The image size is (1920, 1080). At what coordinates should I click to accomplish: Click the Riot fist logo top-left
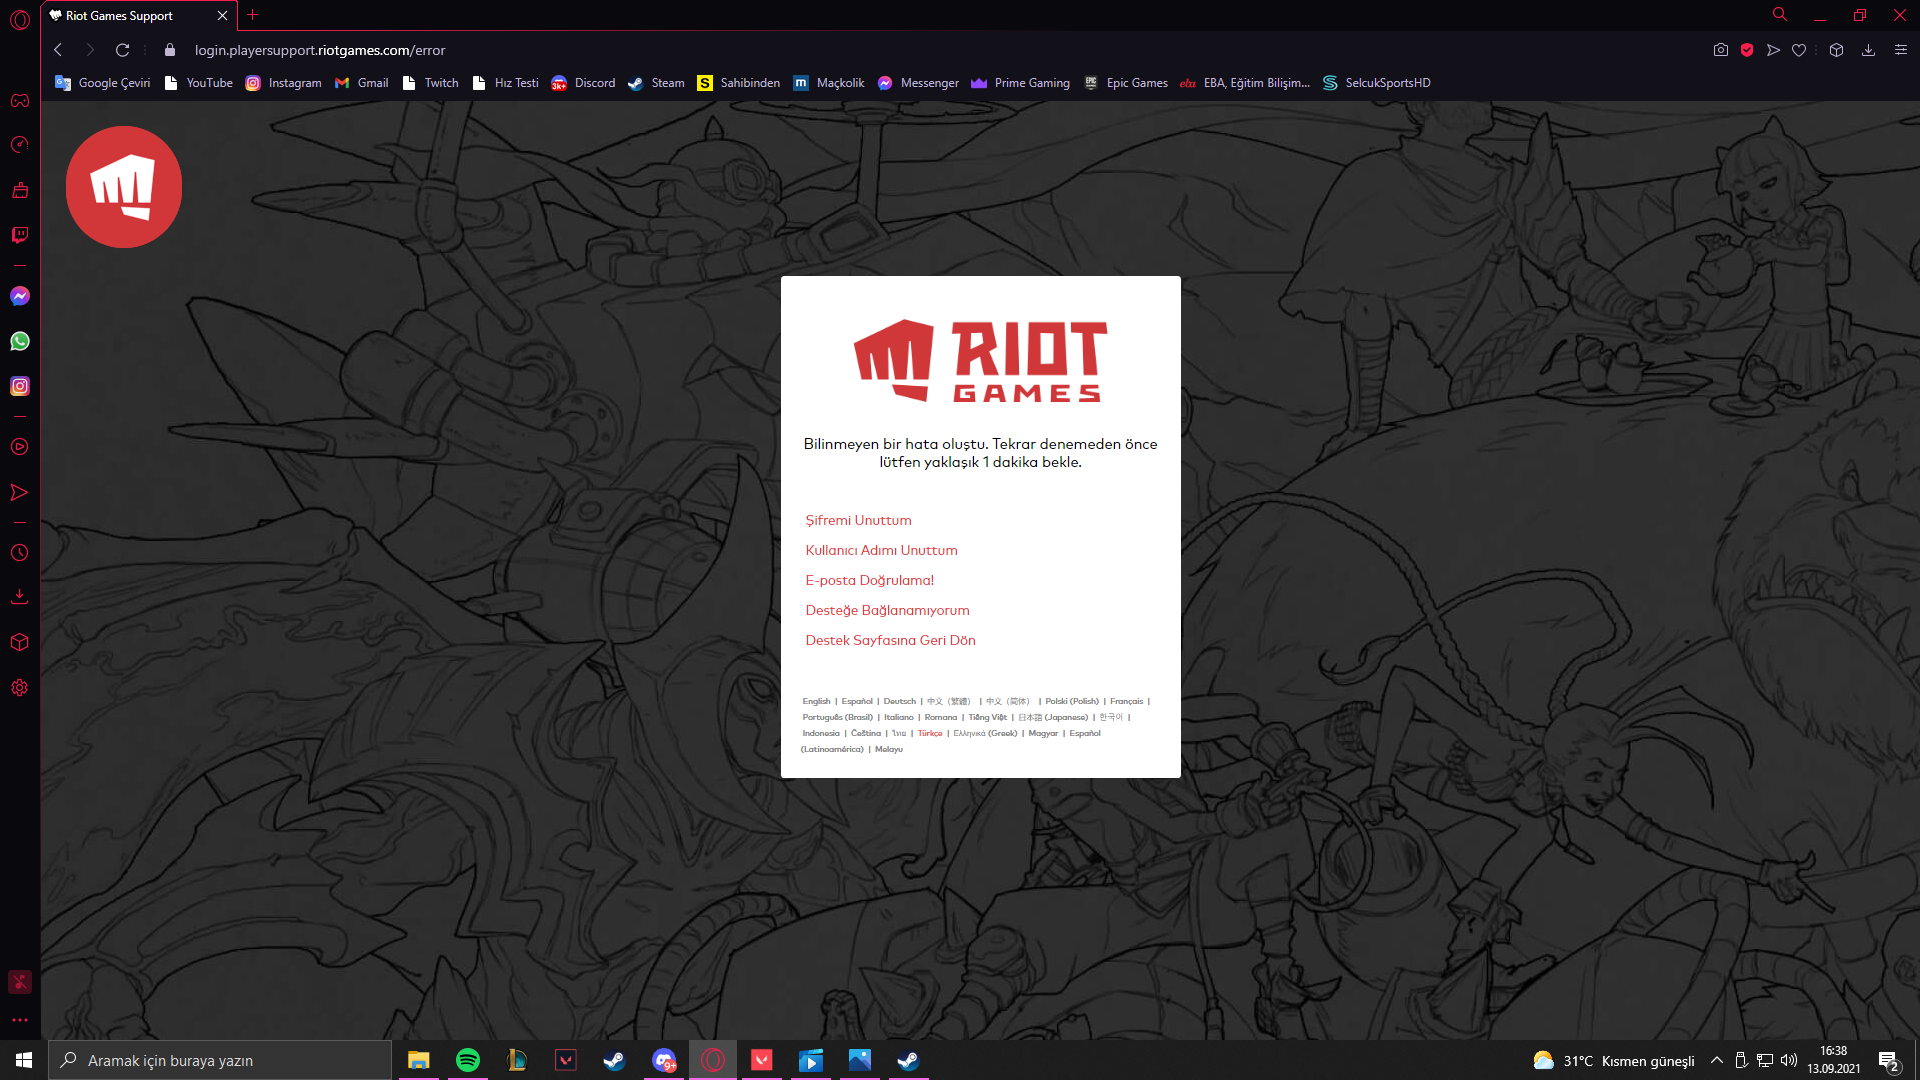point(124,187)
